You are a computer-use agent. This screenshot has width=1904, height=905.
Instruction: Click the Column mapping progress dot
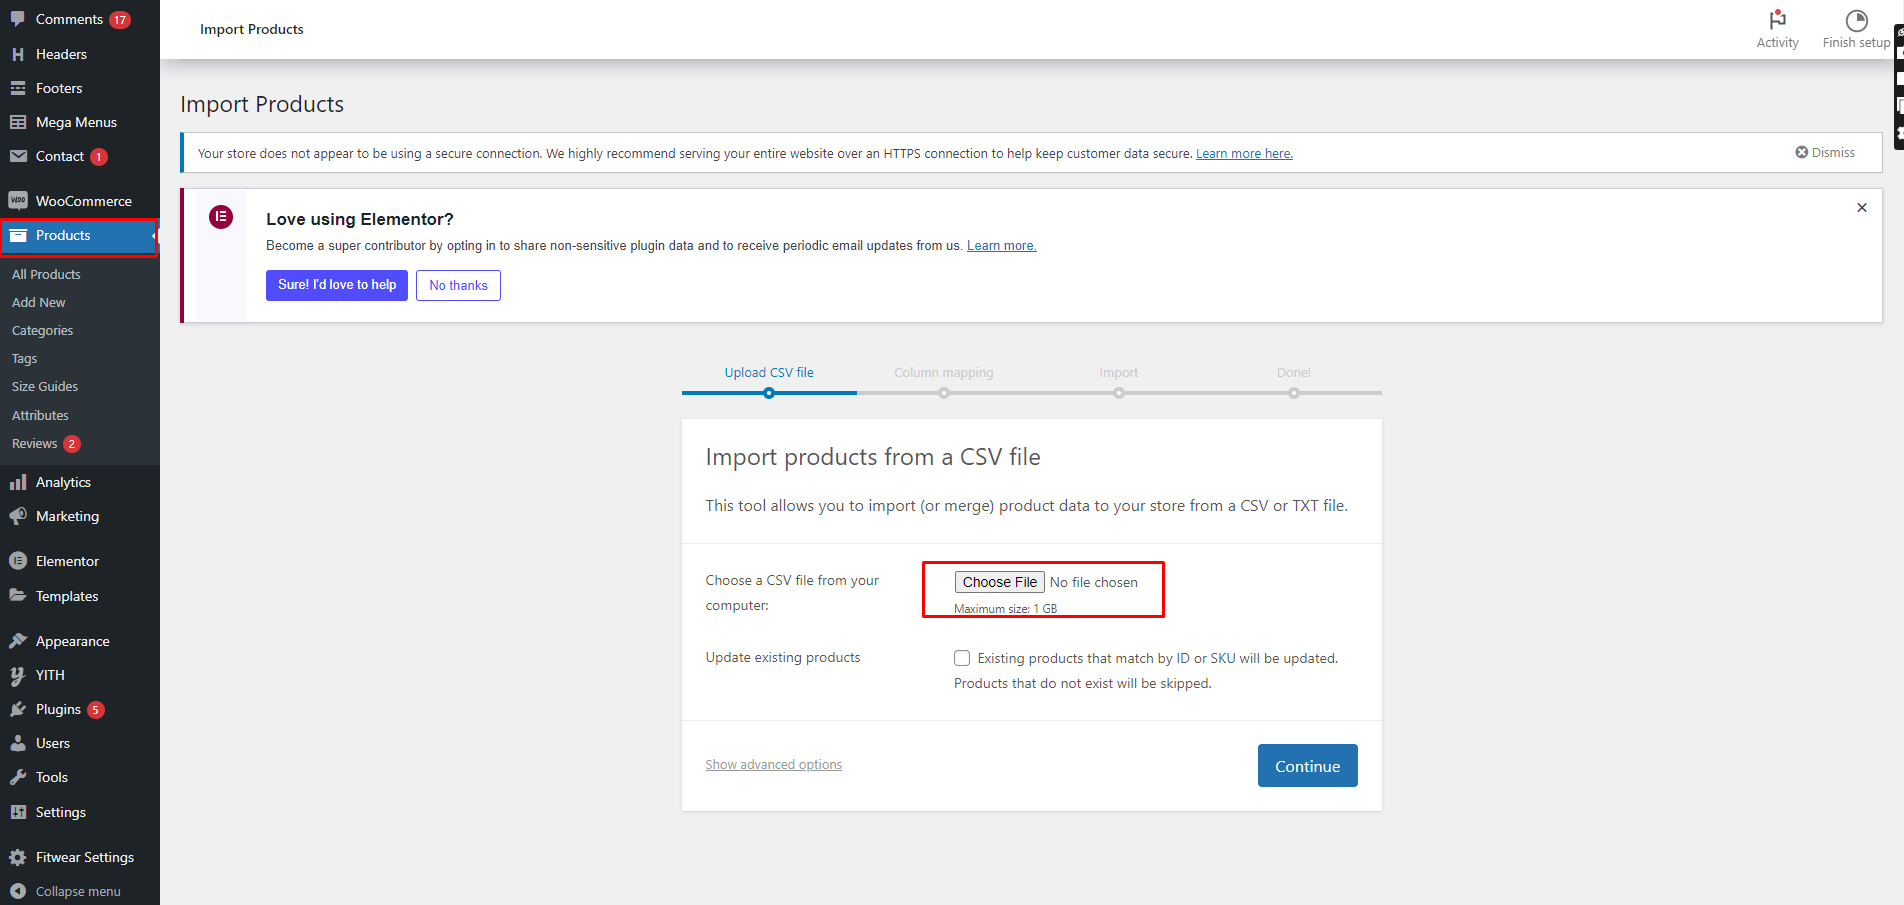coord(944,393)
